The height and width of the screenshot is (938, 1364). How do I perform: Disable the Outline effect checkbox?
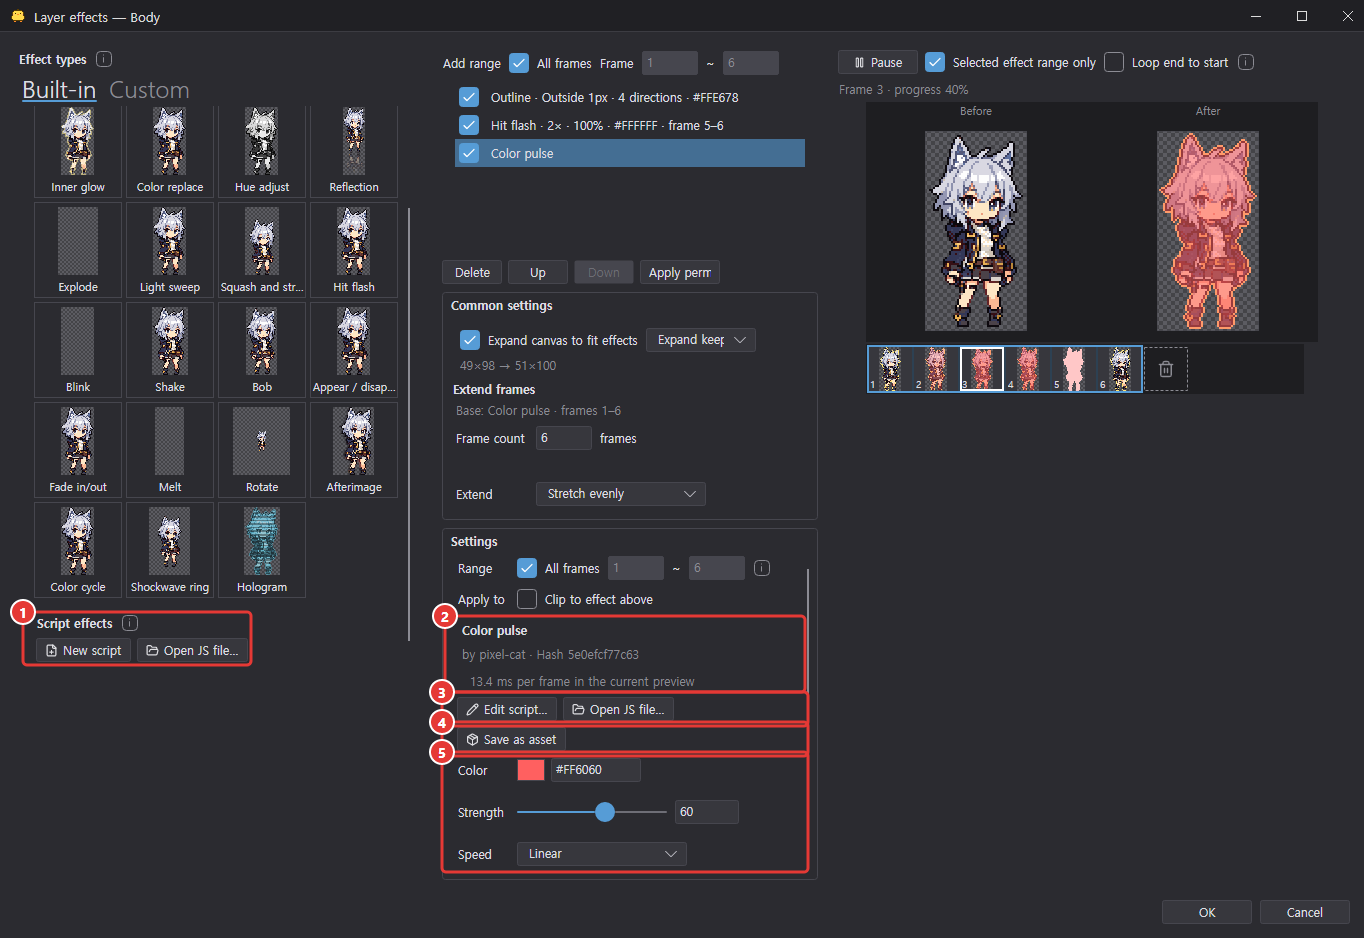[x=469, y=97]
